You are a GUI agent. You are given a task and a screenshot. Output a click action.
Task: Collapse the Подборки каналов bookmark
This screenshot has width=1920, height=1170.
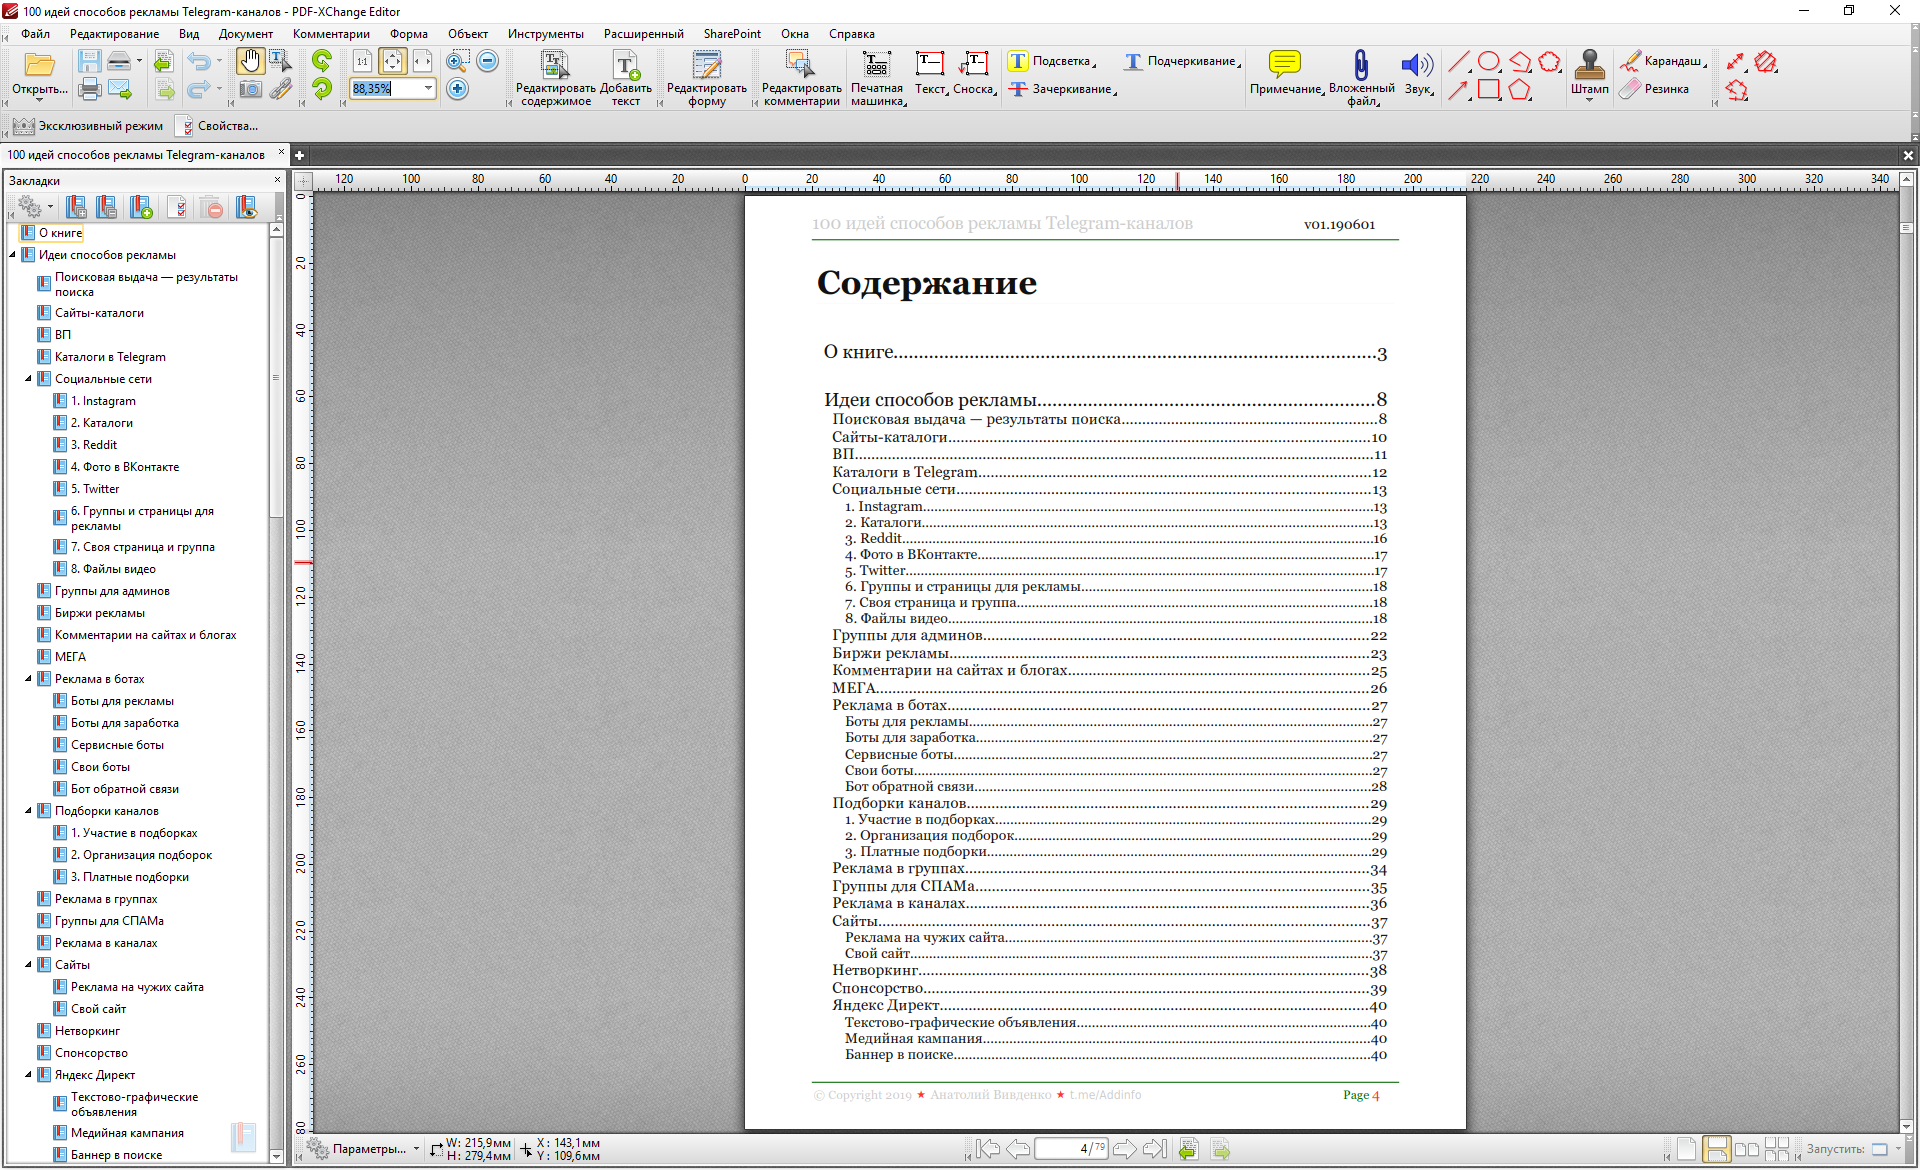coord(28,811)
